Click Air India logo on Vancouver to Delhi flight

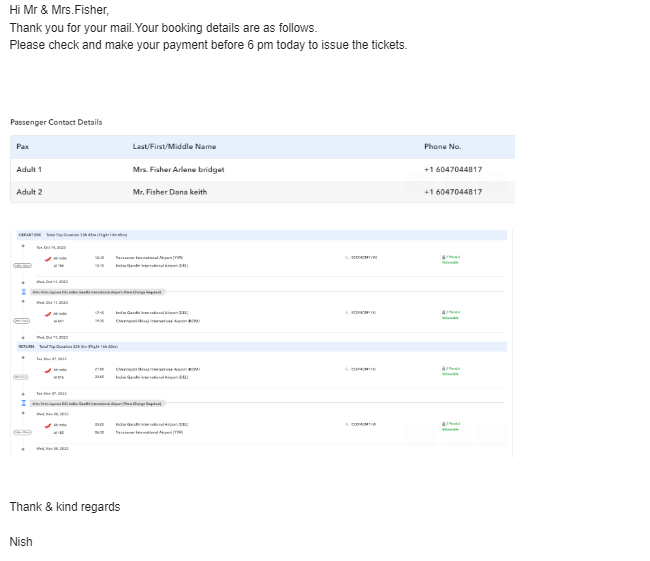[47, 257]
